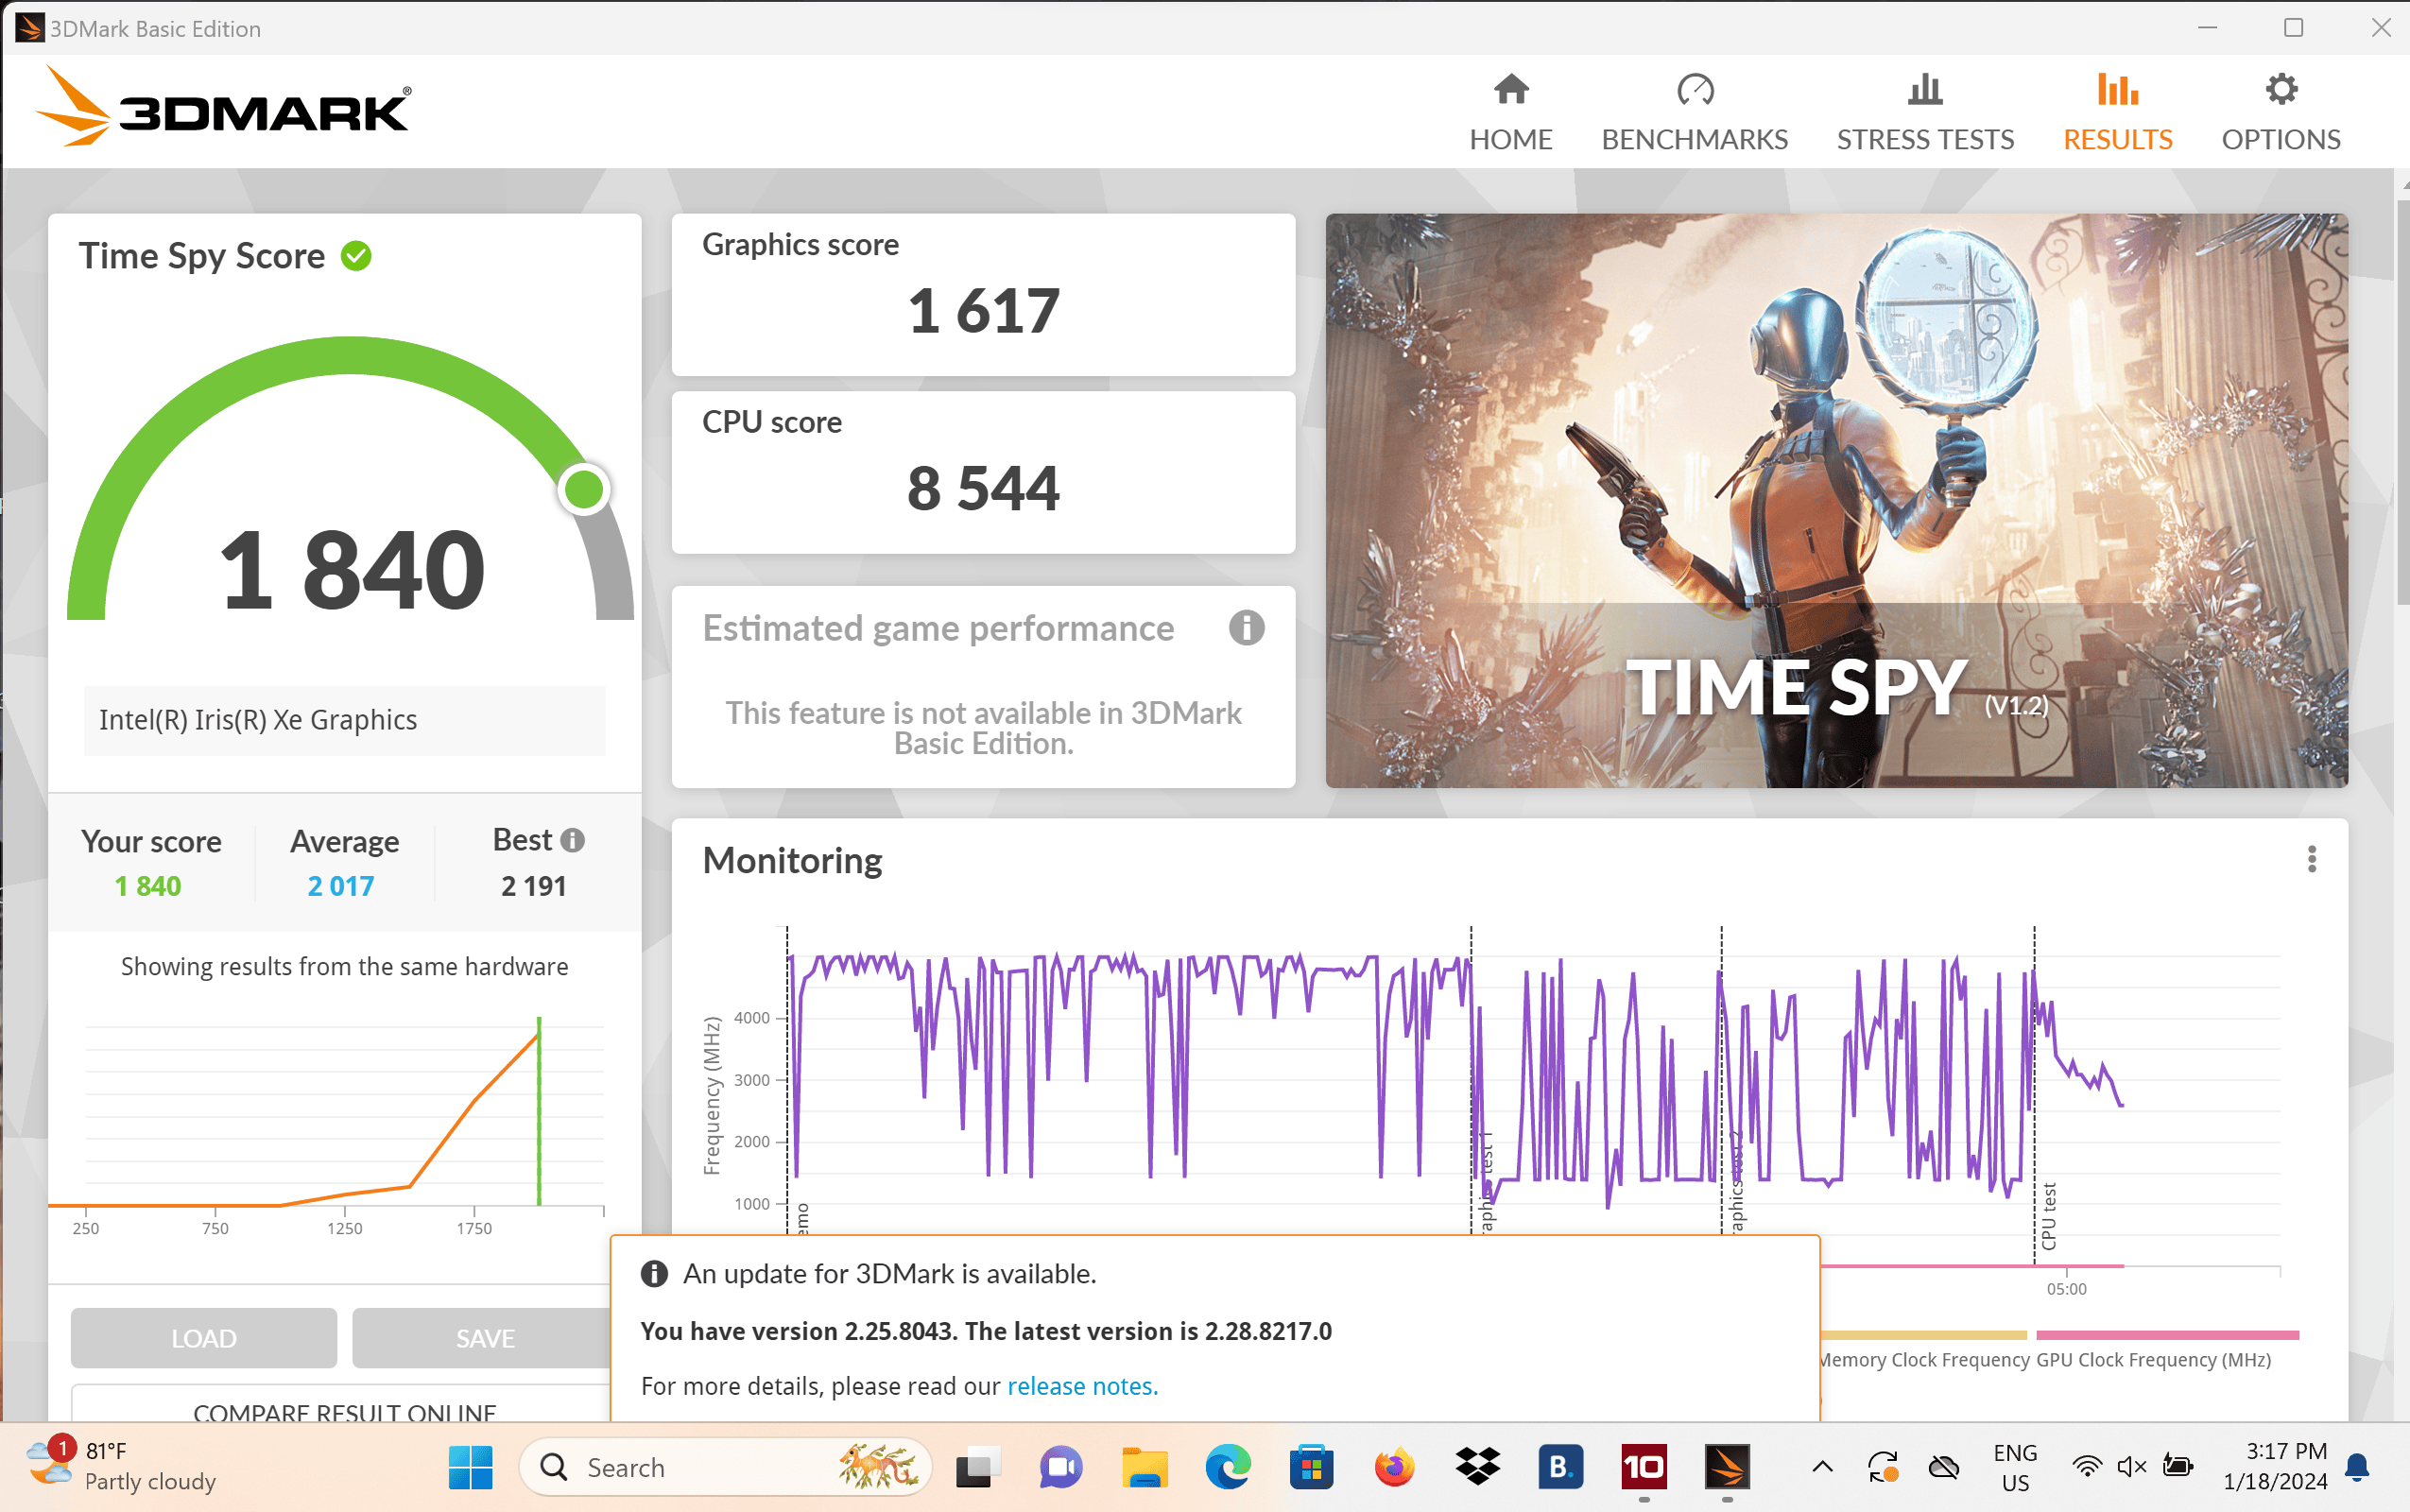Image resolution: width=2410 pixels, height=1512 pixels.
Task: Open File Explorer from taskbar
Action: [x=1144, y=1467]
